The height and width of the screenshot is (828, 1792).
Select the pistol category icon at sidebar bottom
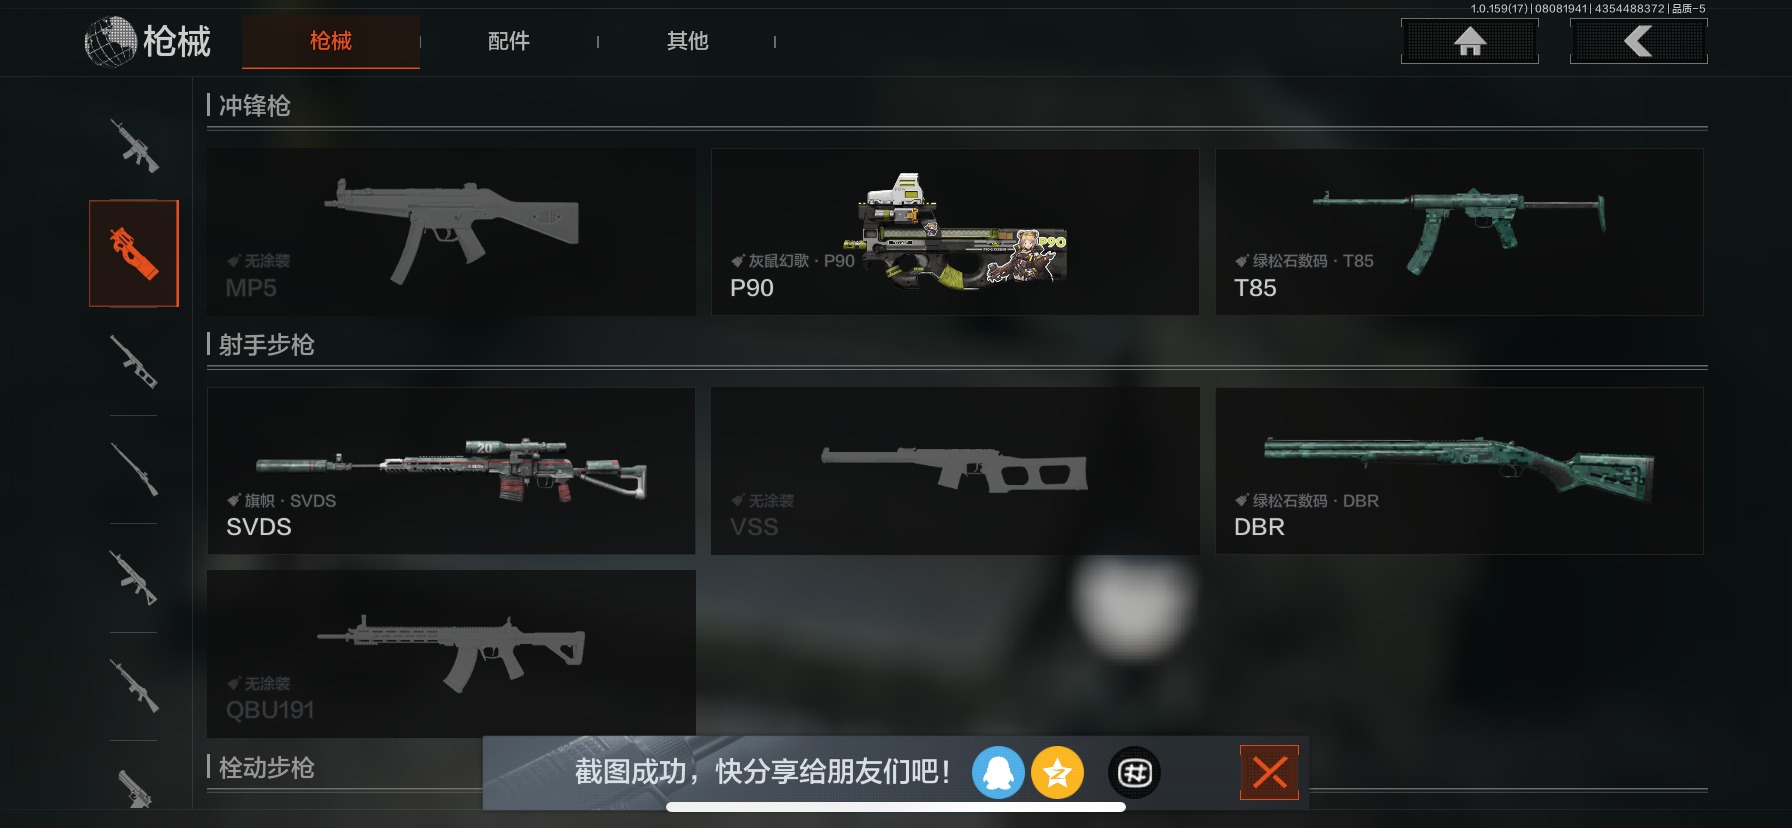134,789
